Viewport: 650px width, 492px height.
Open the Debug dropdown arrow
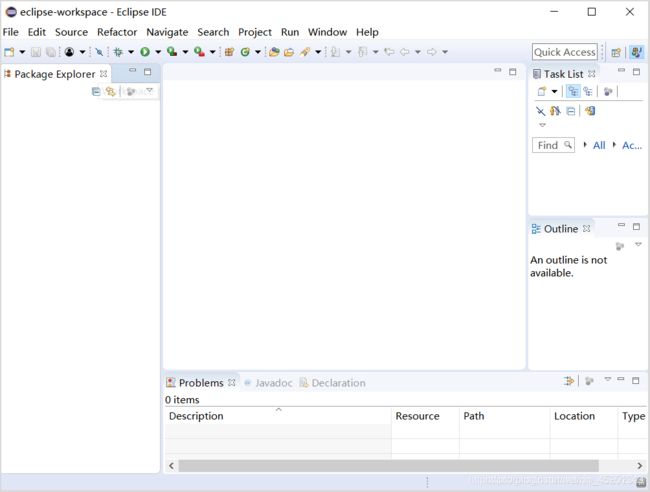click(131, 52)
